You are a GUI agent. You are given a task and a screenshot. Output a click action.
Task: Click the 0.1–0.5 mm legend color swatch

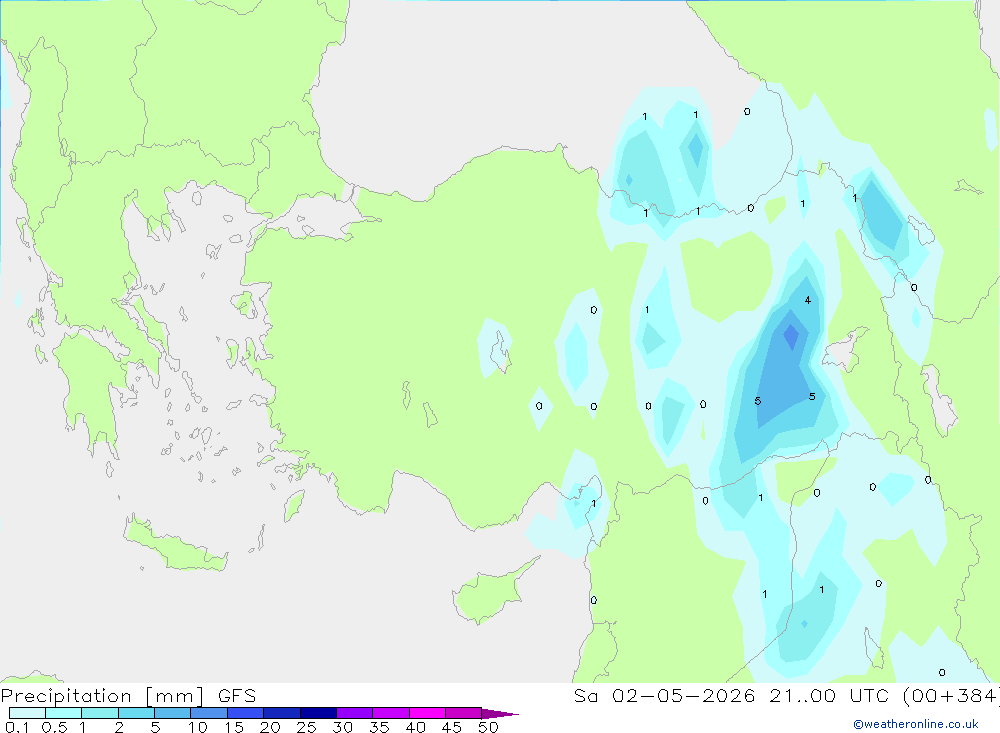(27, 713)
